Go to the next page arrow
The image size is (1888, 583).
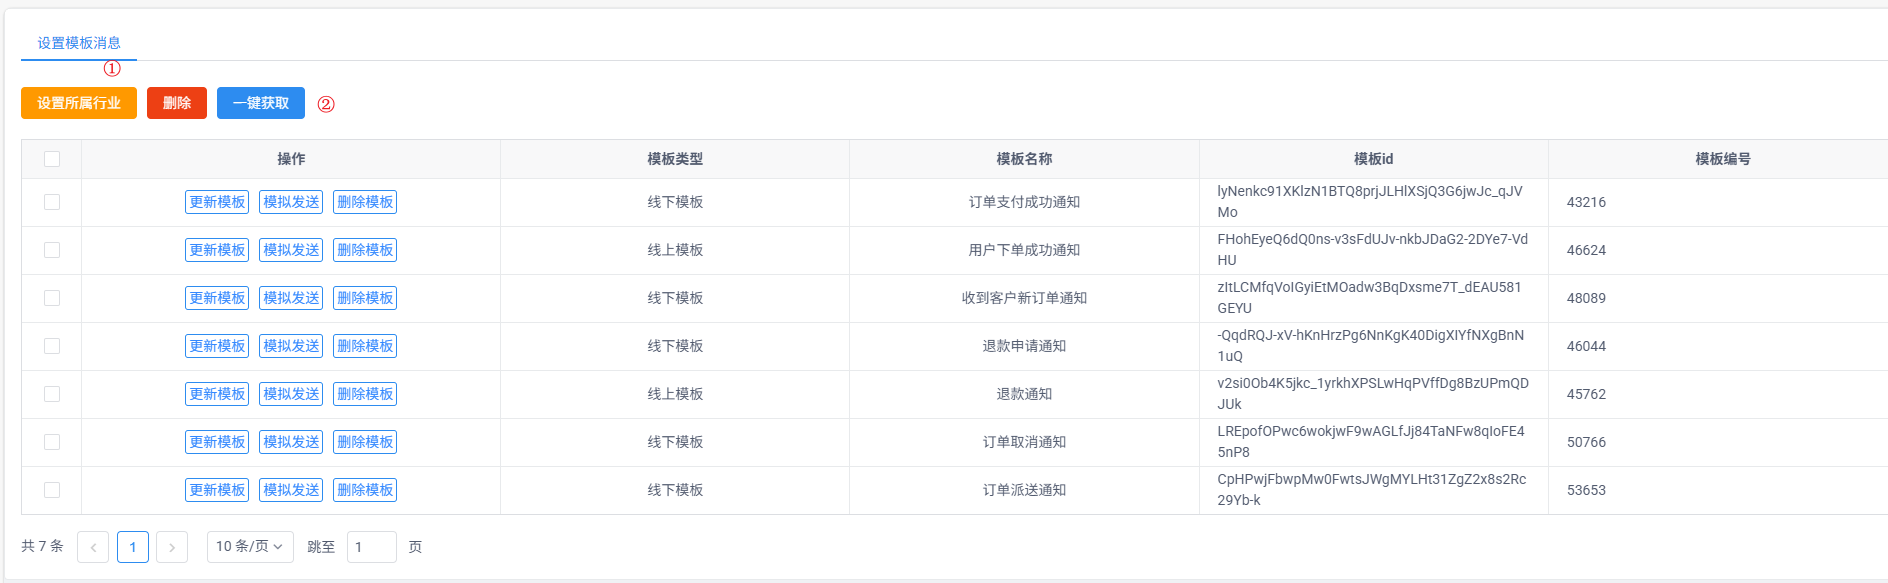[x=172, y=547]
